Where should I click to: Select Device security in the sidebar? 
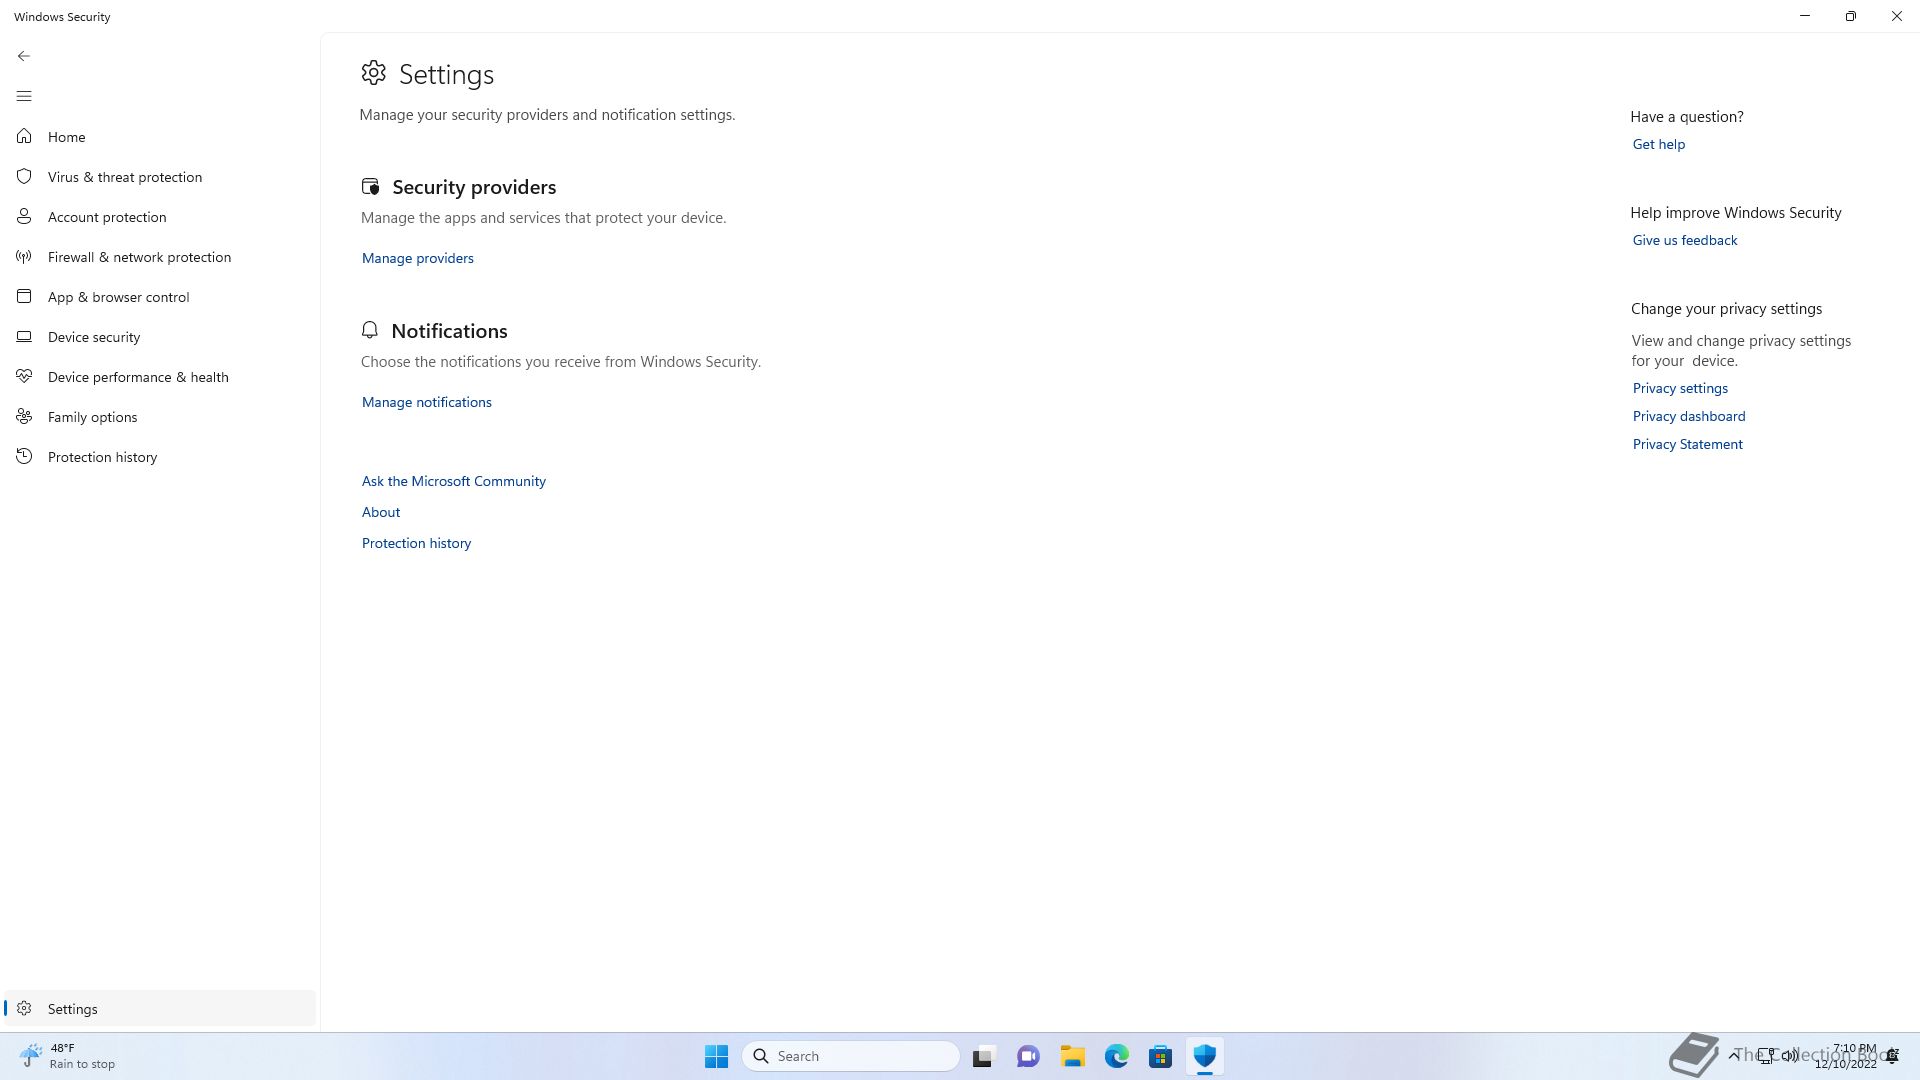pyautogui.click(x=160, y=337)
